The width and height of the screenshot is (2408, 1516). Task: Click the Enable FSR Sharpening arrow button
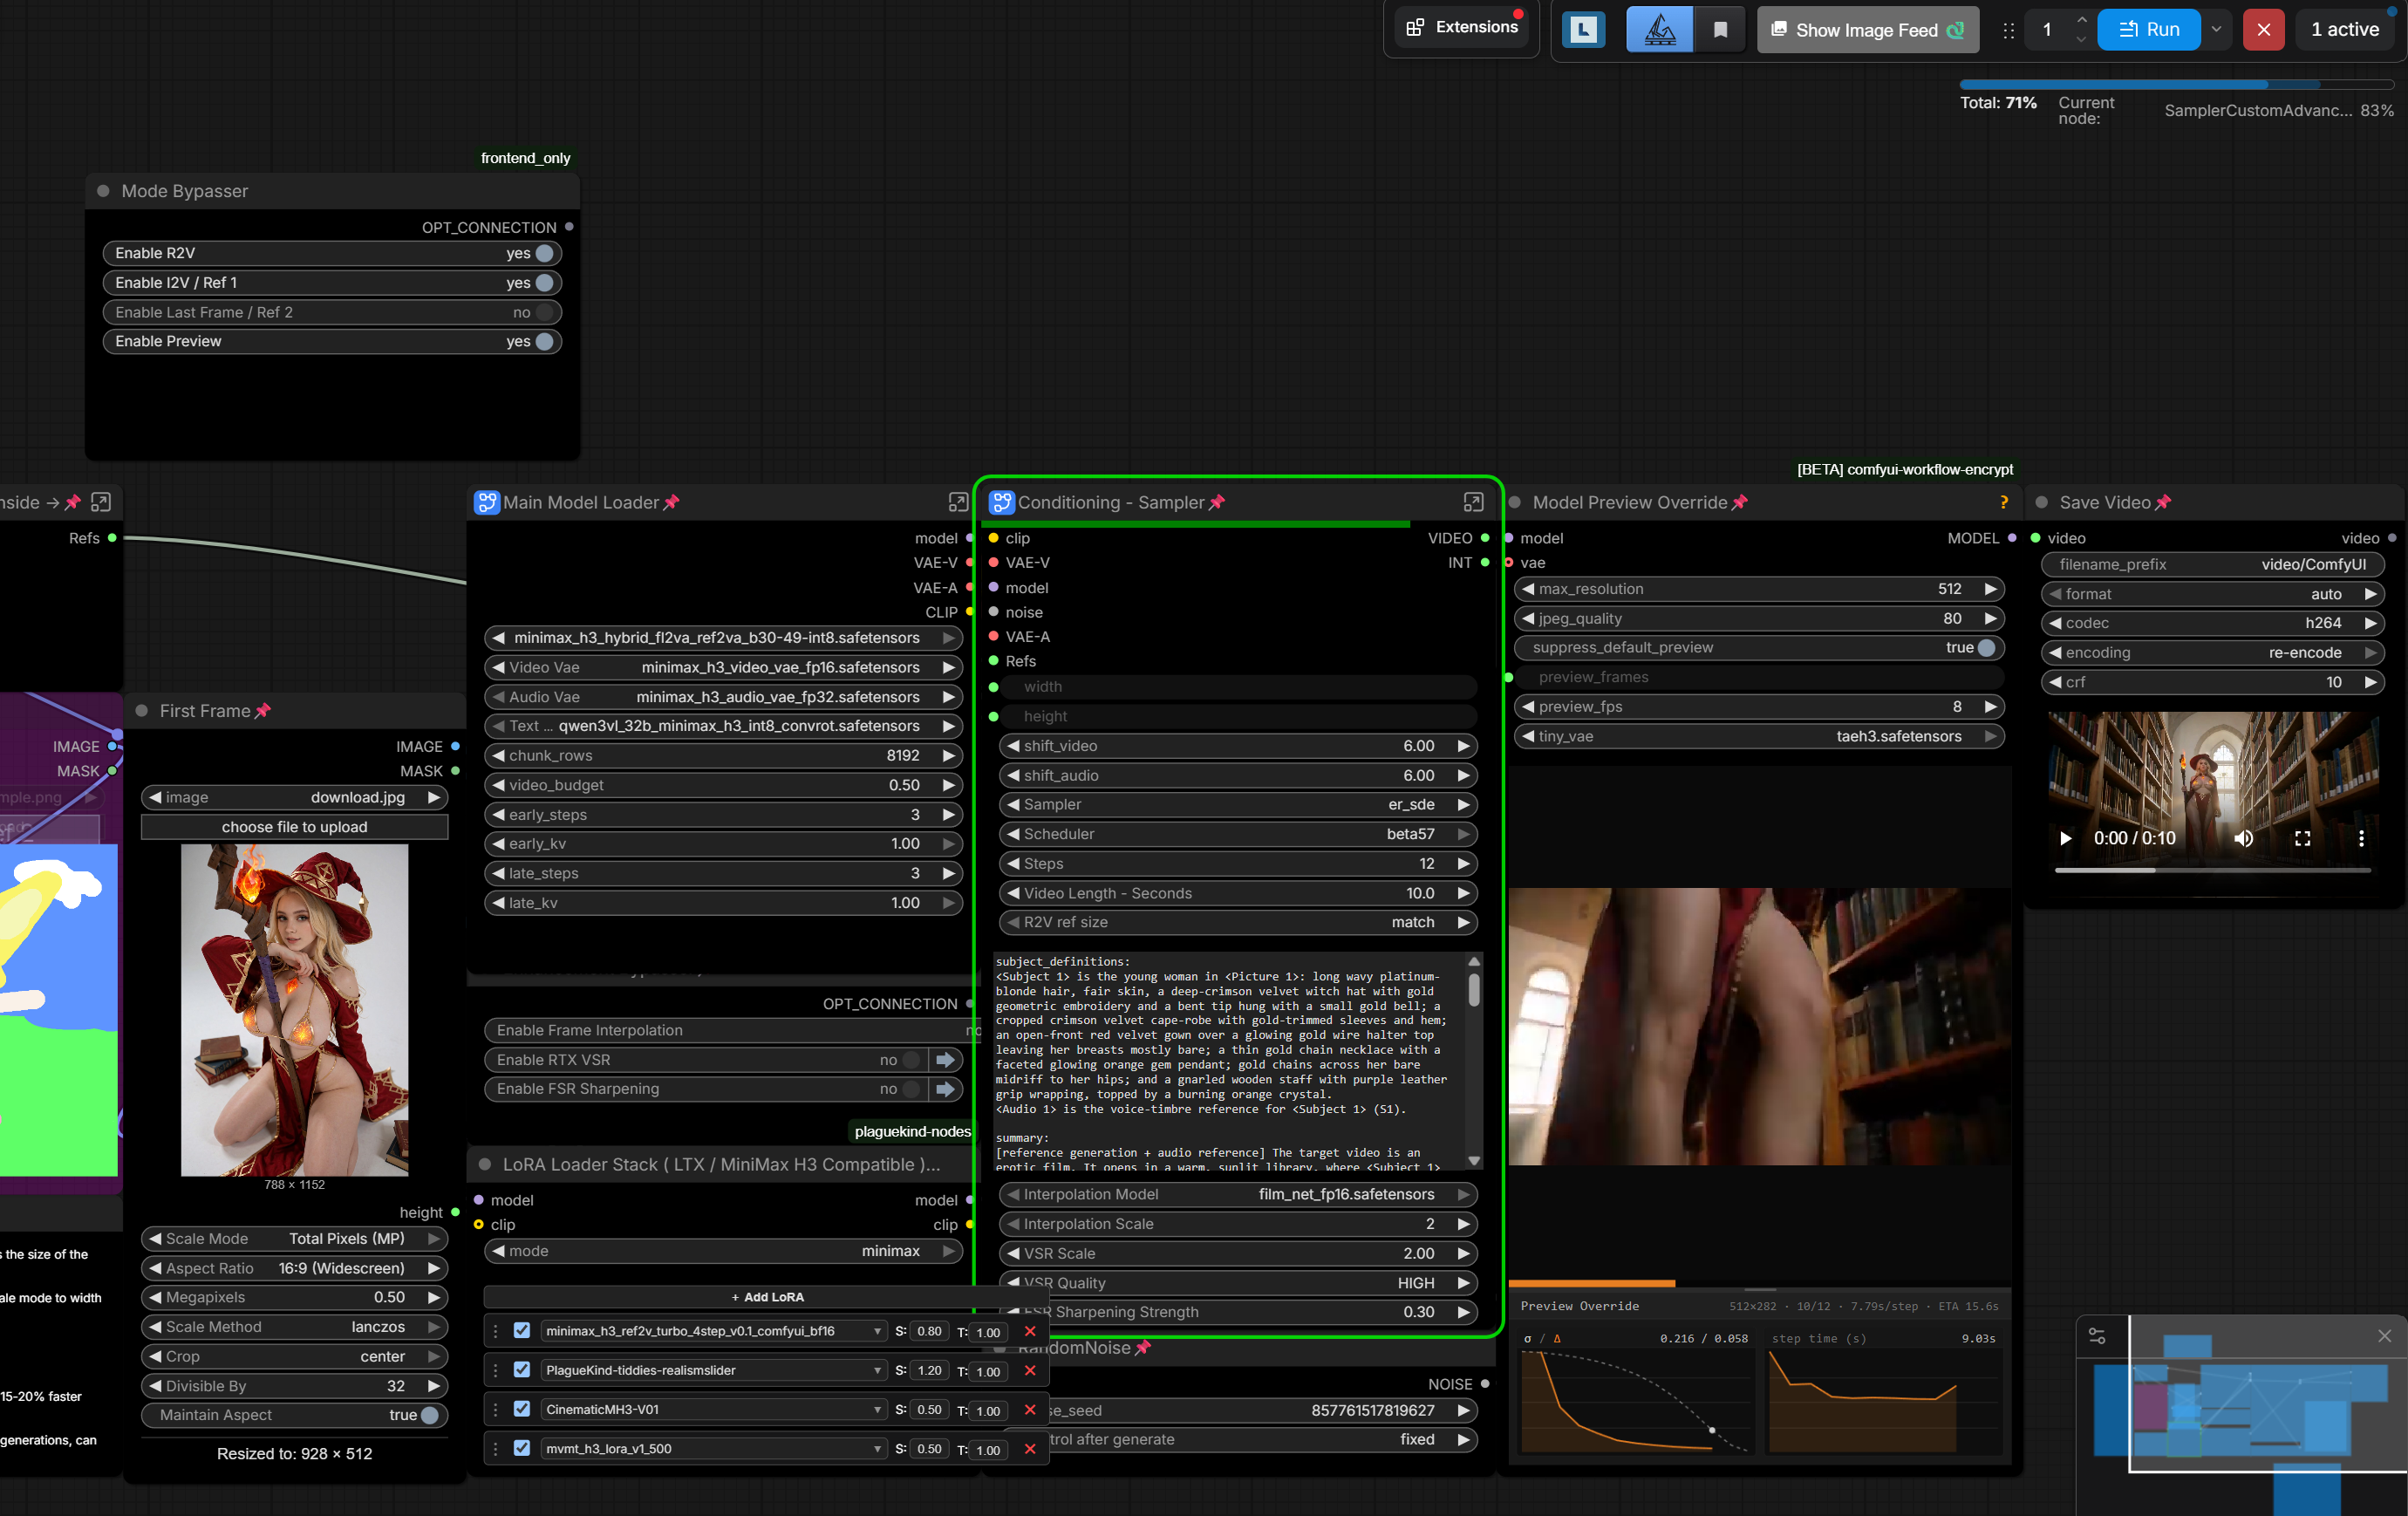[944, 1089]
